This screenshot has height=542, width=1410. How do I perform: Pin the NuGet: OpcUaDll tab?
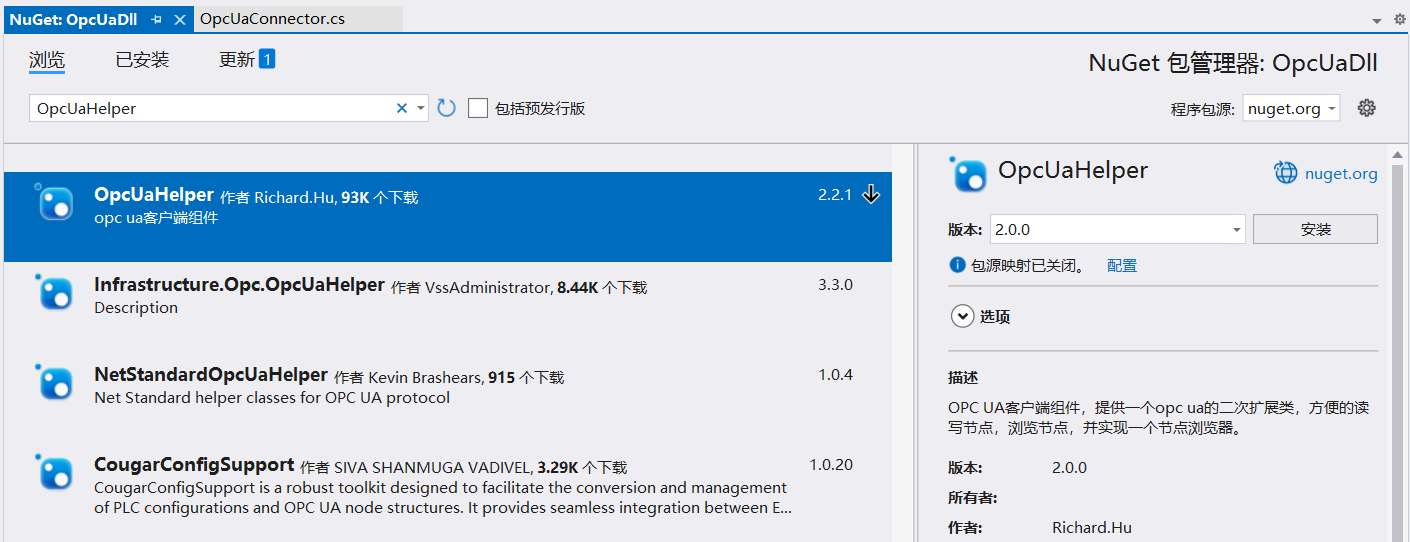pos(157,19)
